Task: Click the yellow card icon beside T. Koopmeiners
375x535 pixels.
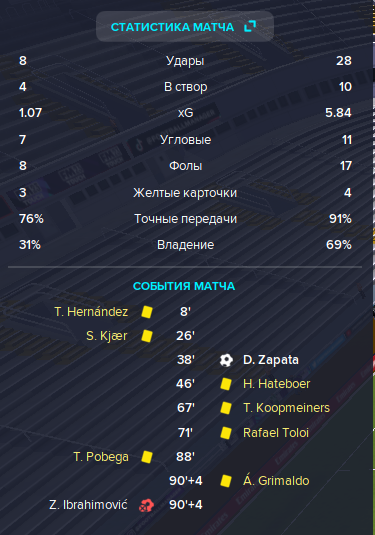Action: [x=226, y=408]
